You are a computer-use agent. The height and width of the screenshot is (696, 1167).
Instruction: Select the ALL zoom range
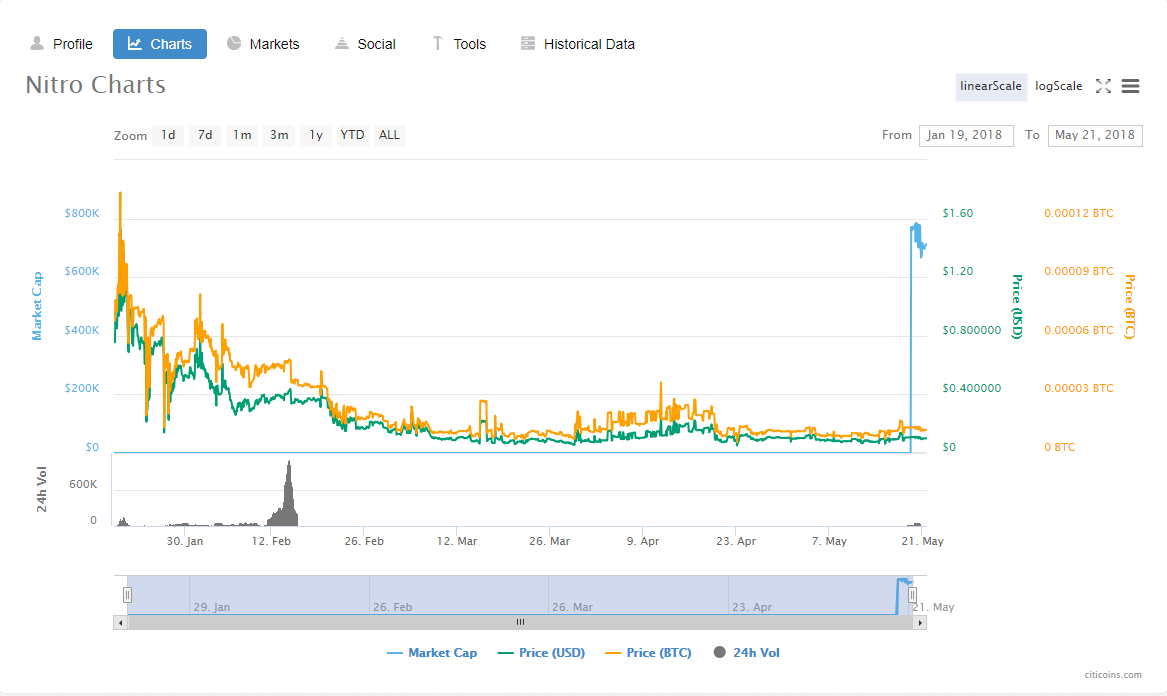389,135
